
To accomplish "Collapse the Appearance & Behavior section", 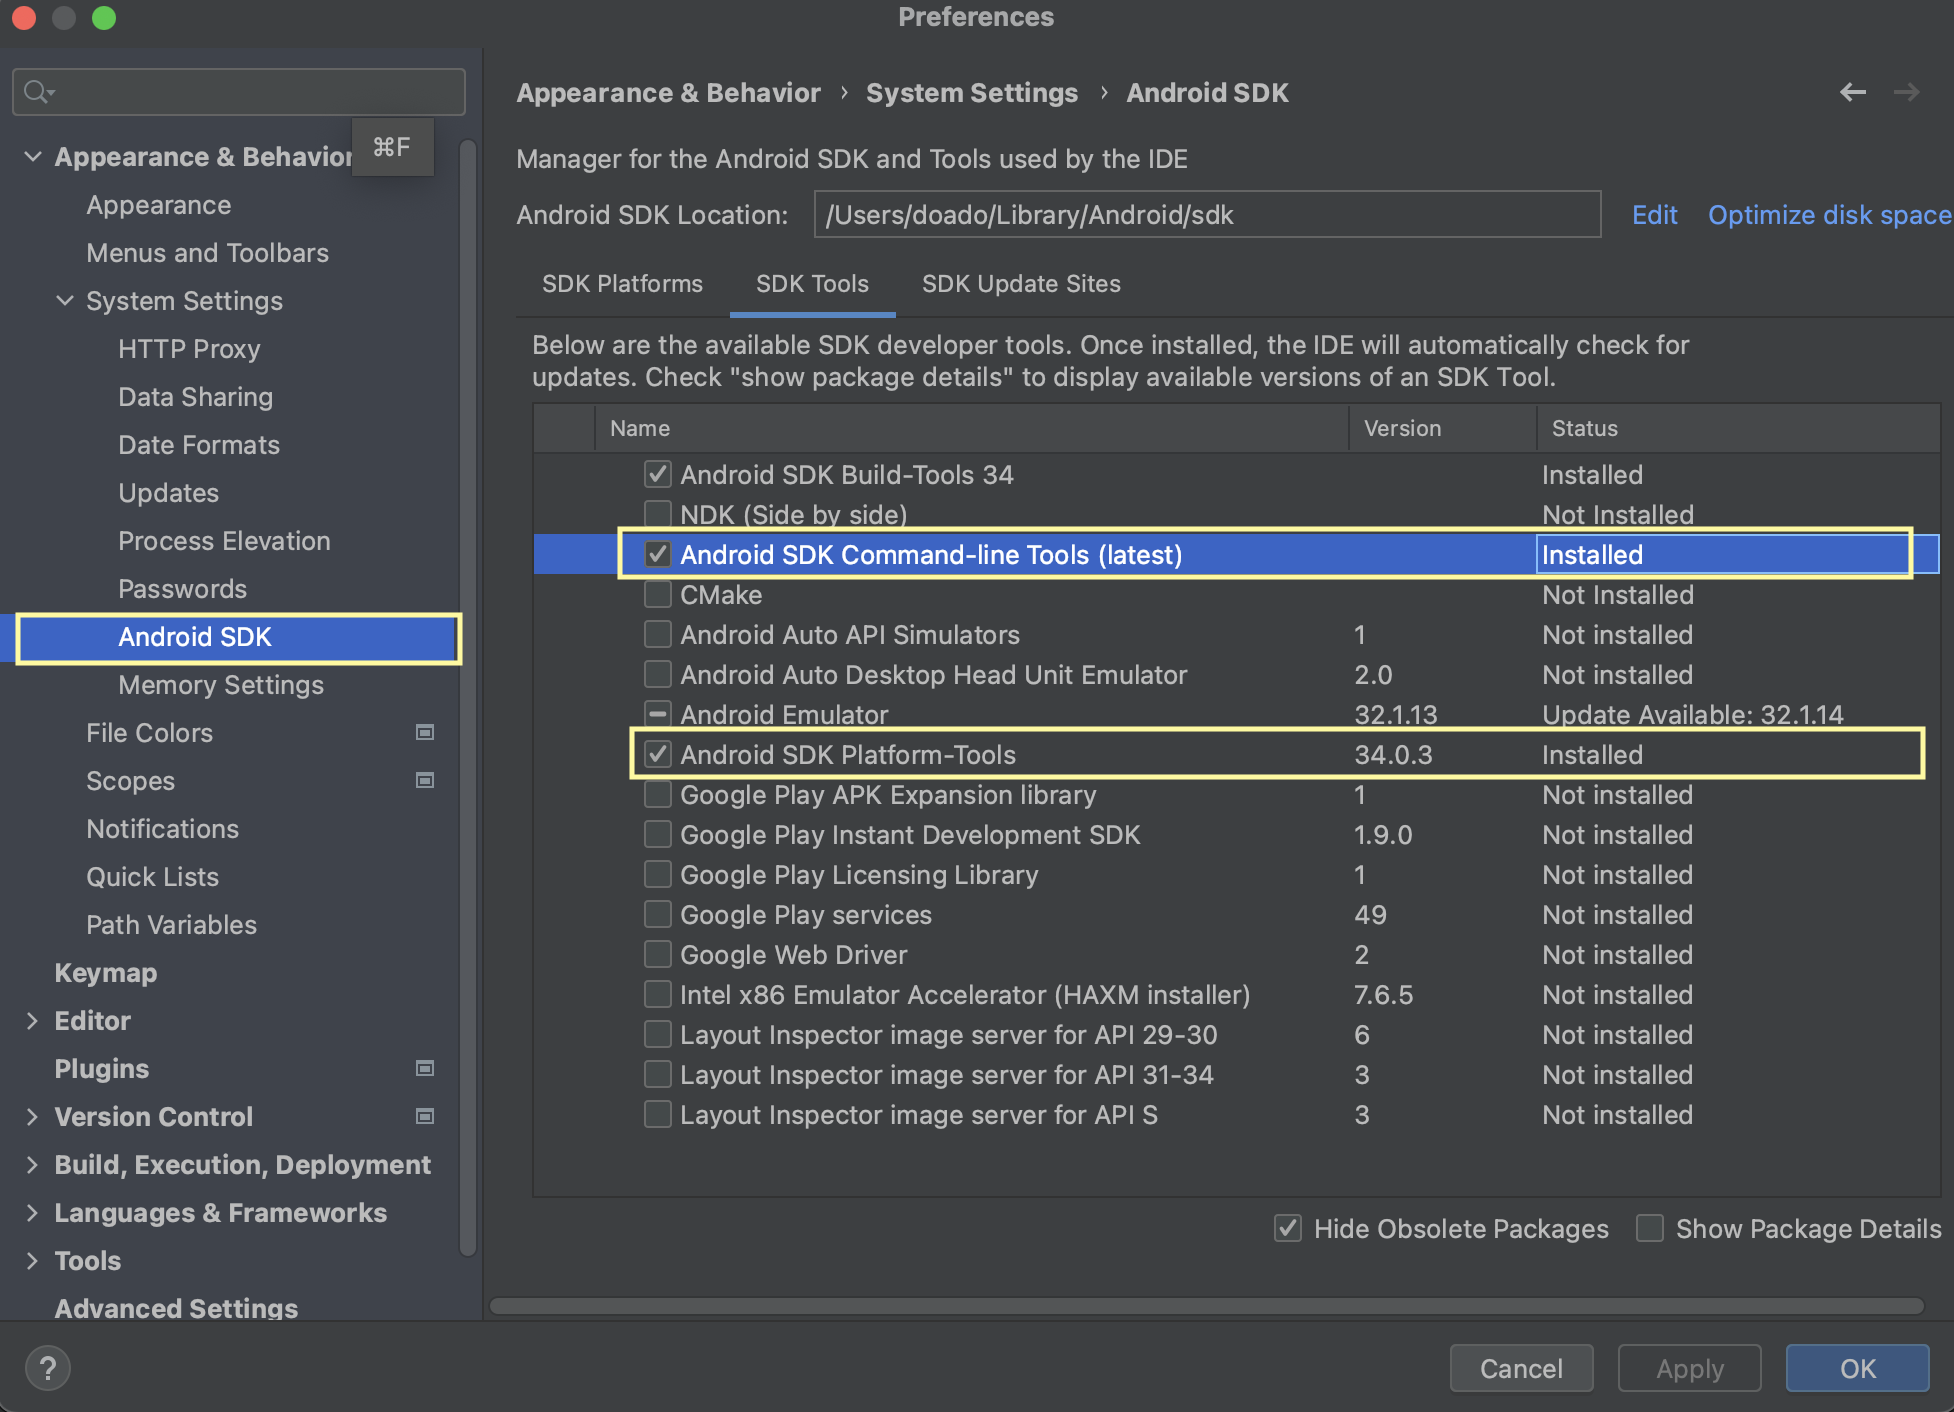I will (33, 156).
